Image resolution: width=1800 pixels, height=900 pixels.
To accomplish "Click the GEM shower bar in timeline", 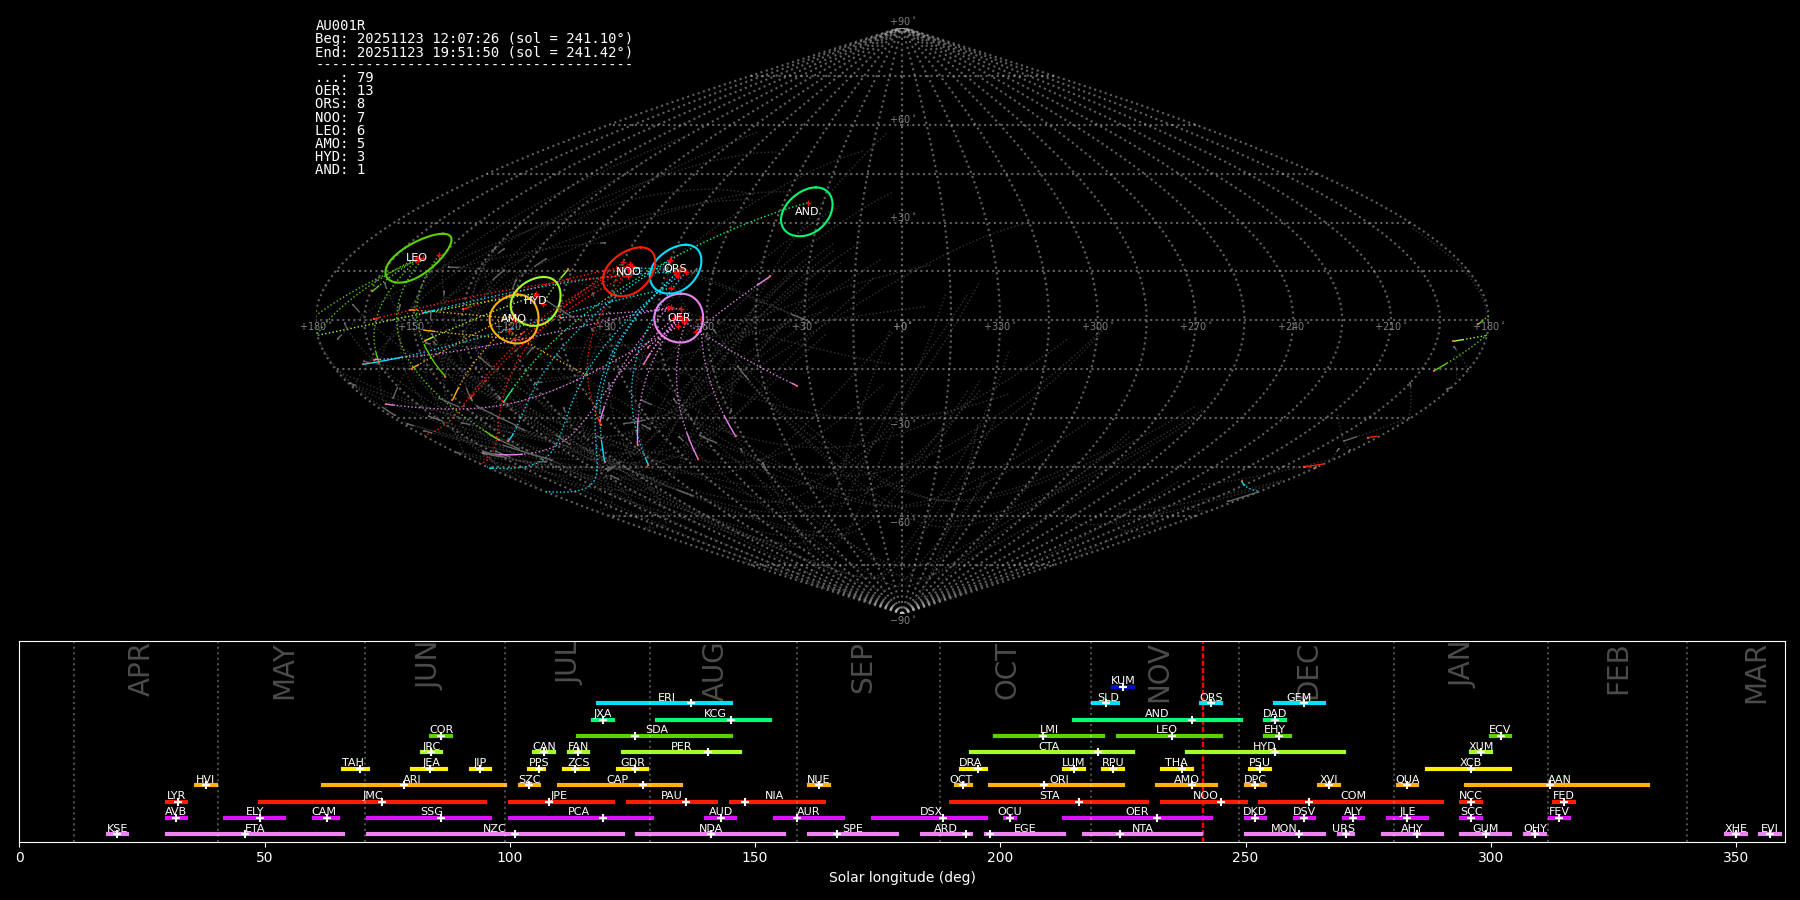I will [1298, 703].
